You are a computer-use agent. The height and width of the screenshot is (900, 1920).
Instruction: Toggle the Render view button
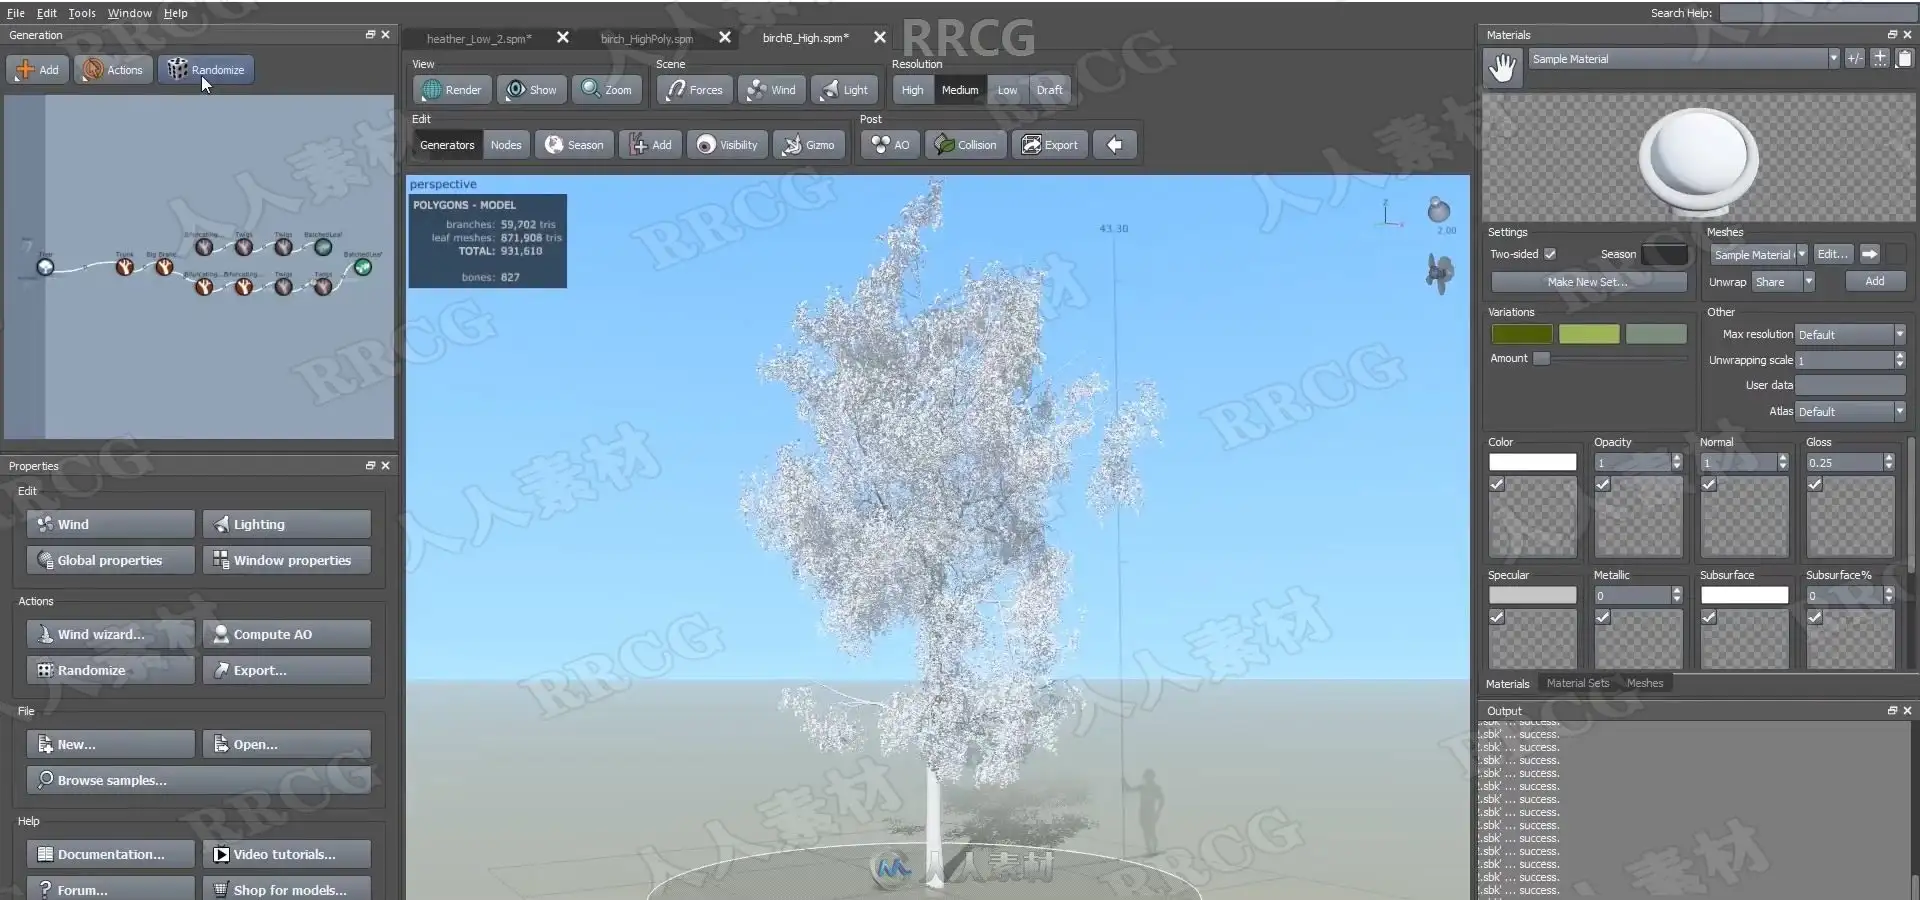pyautogui.click(x=452, y=90)
